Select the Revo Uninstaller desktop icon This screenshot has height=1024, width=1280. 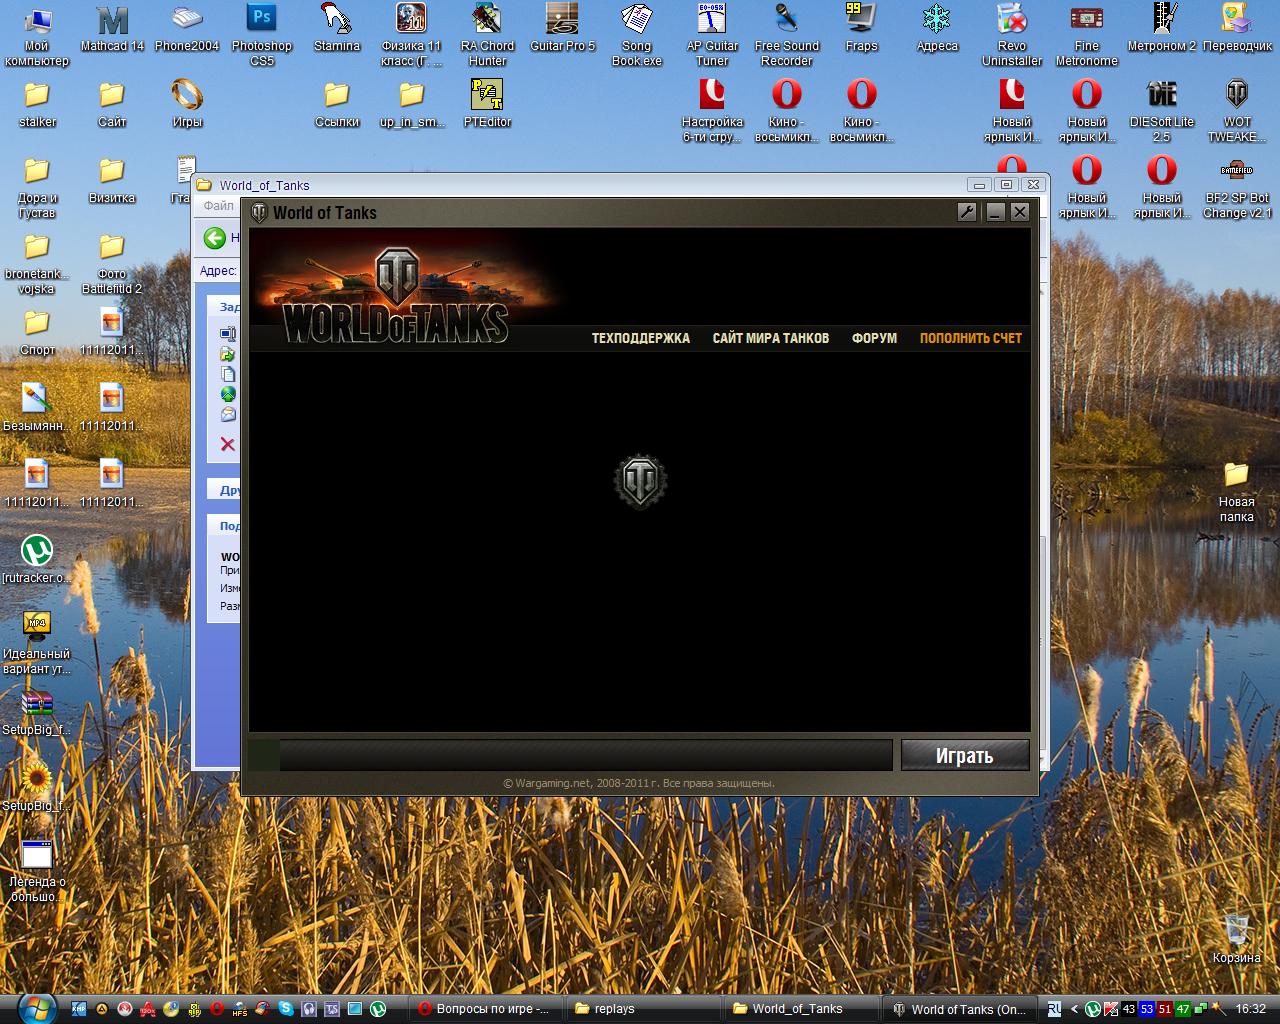1012,36
